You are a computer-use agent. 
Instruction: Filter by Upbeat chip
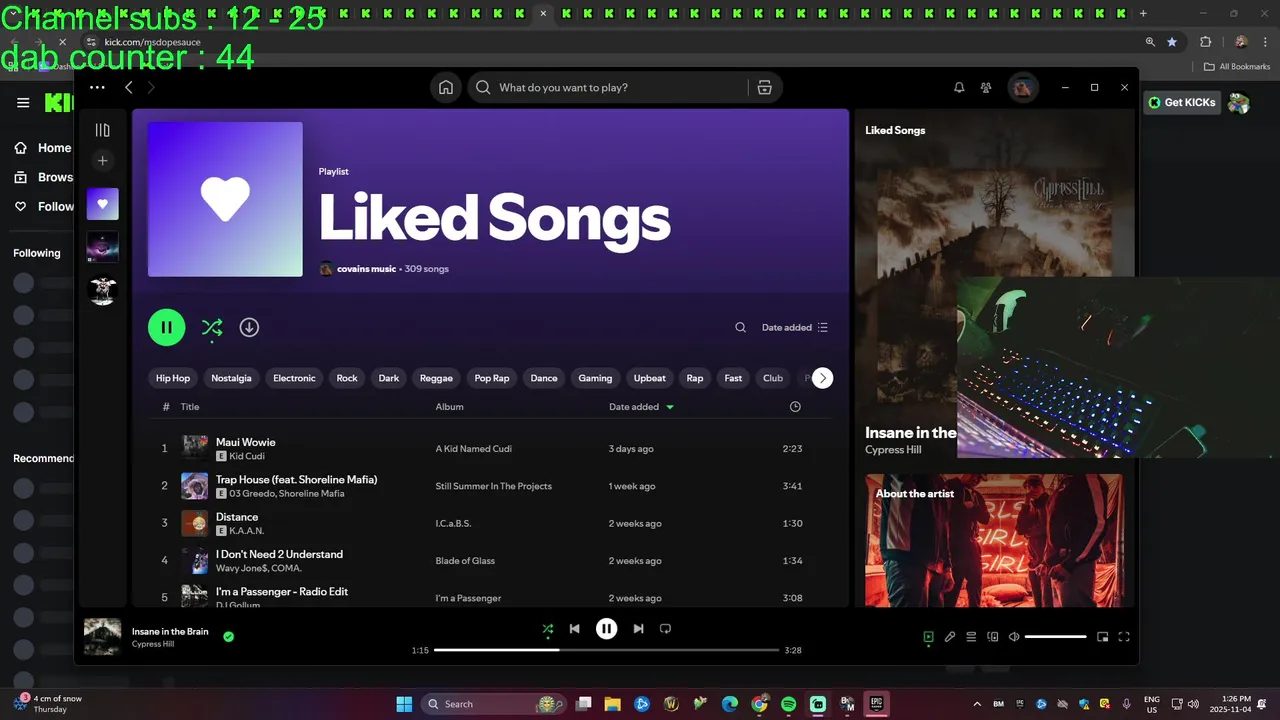[x=649, y=378]
